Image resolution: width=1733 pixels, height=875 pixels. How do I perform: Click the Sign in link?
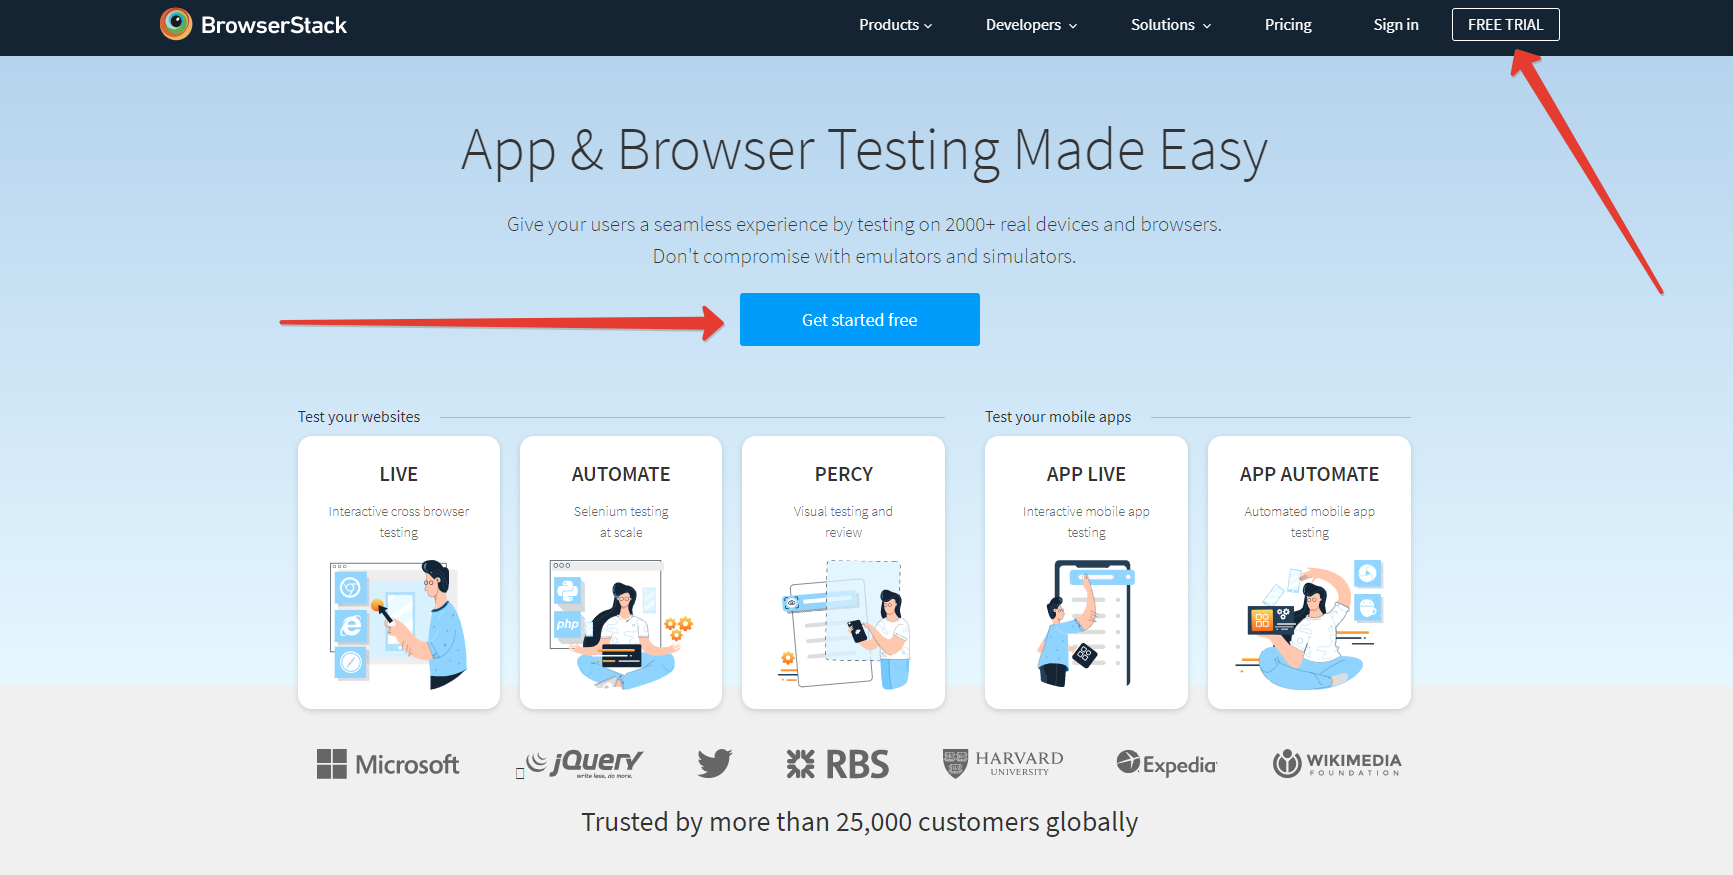click(x=1396, y=25)
